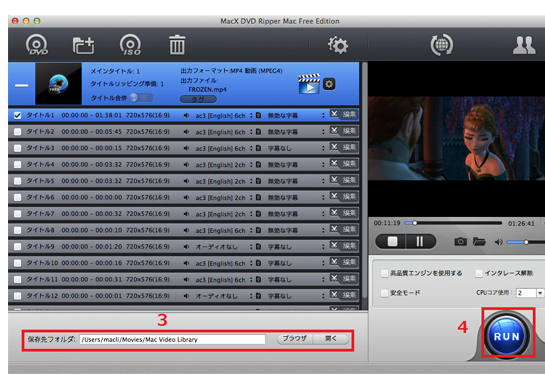Open subtitle dropdown for タイトル4

point(323,164)
